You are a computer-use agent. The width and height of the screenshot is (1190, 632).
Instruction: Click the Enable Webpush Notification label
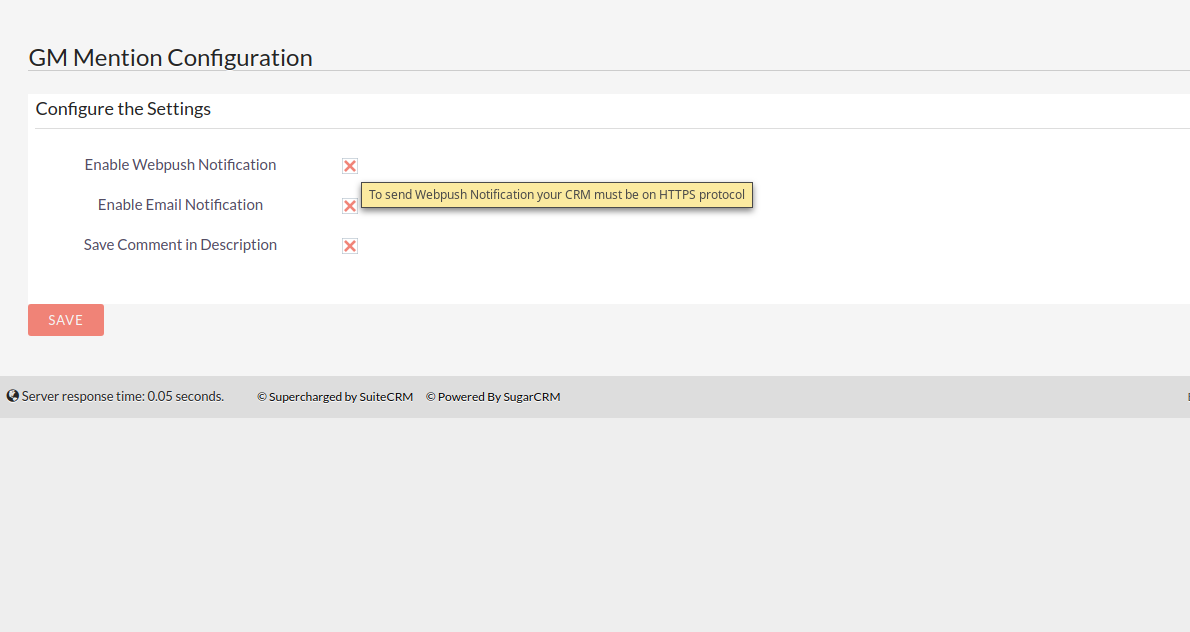(181, 165)
